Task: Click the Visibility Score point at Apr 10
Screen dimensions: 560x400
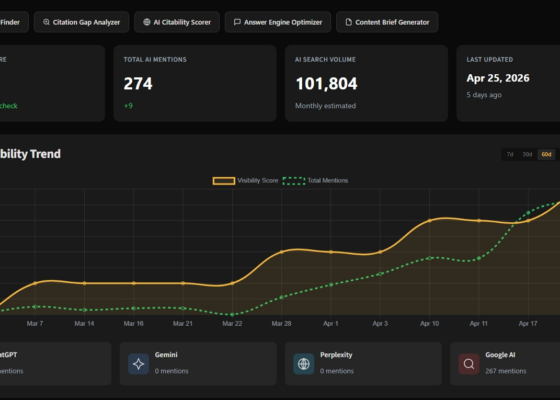Action: click(x=430, y=220)
